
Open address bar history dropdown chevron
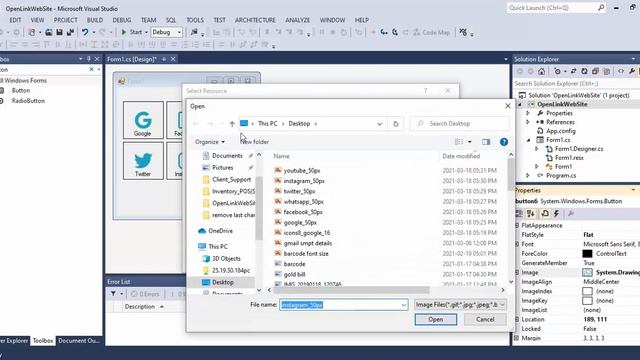(379, 124)
